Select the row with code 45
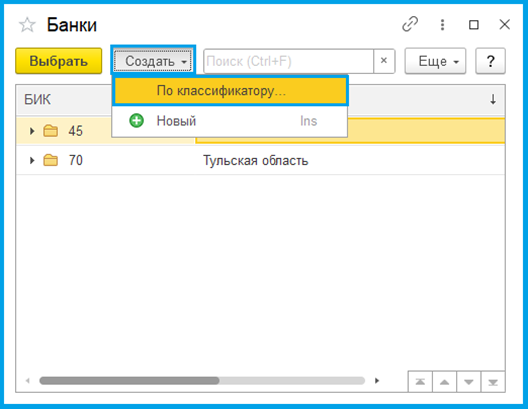The height and width of the screenshot is (409, 528). point(260,131)
